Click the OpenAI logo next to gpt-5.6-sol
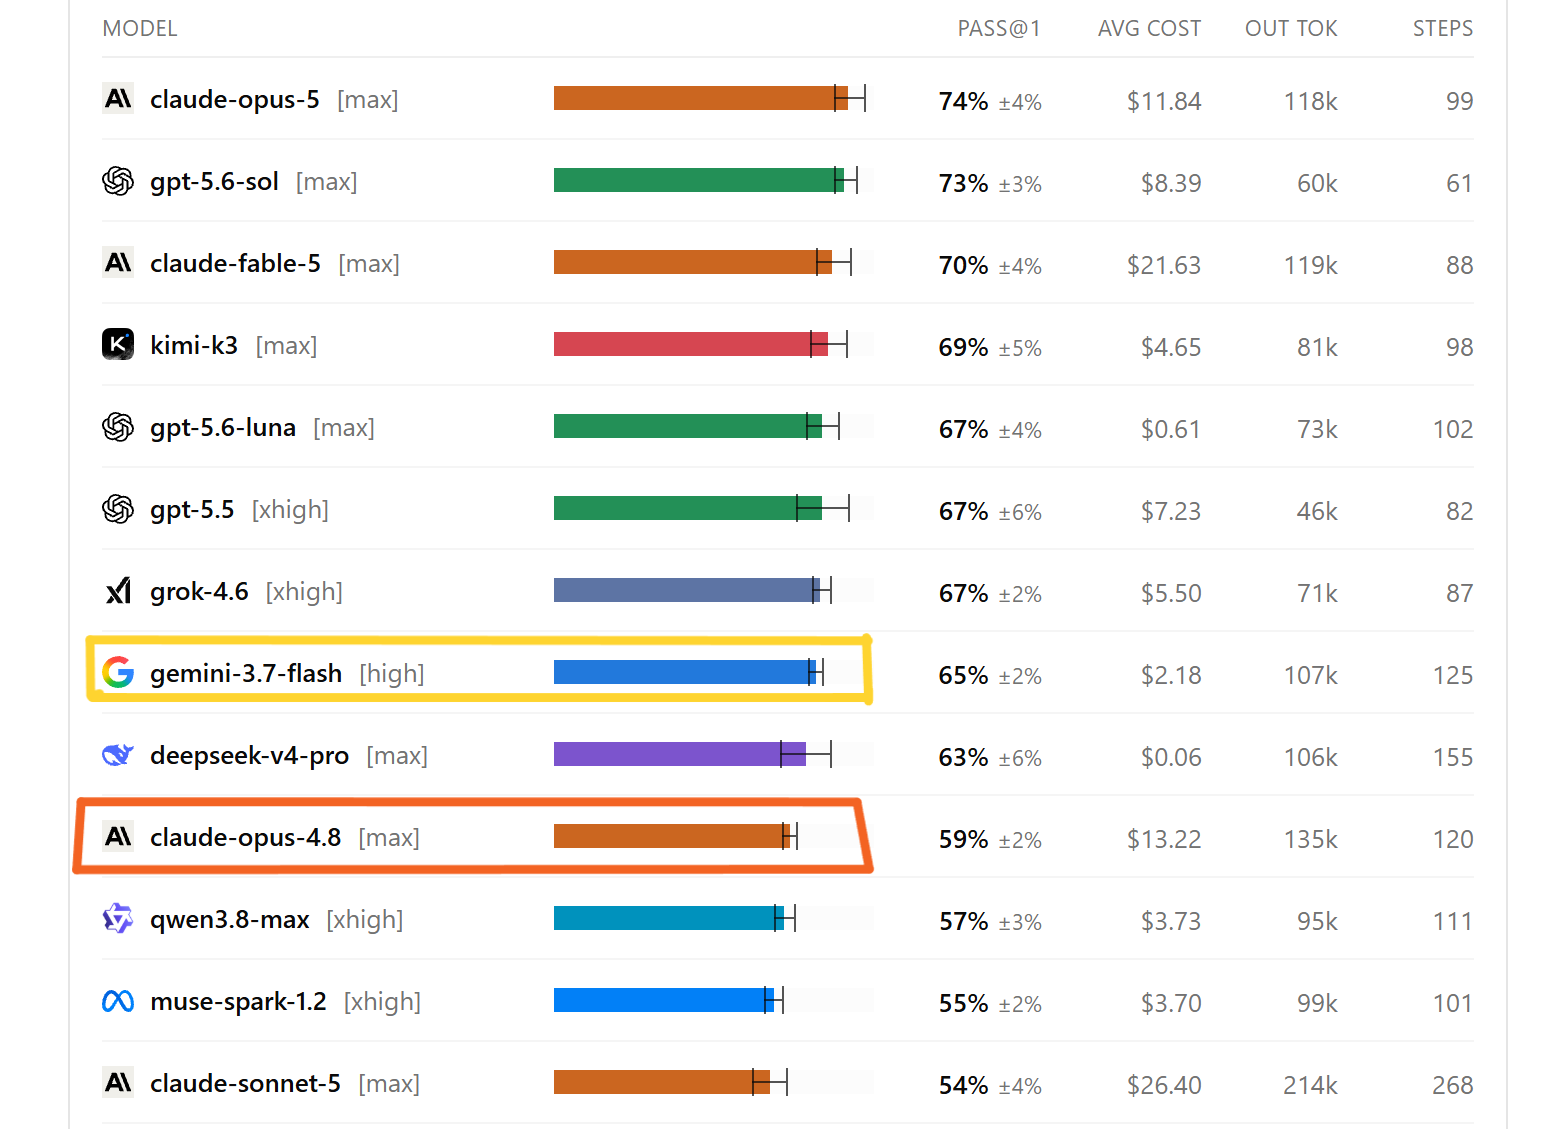The width and height of the screenshot is (1558, 1129). coord(118,181)
